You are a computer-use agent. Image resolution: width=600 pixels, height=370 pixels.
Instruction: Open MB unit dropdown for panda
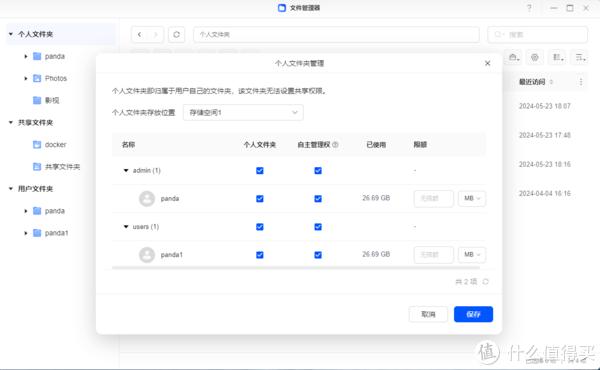point(472,198)
